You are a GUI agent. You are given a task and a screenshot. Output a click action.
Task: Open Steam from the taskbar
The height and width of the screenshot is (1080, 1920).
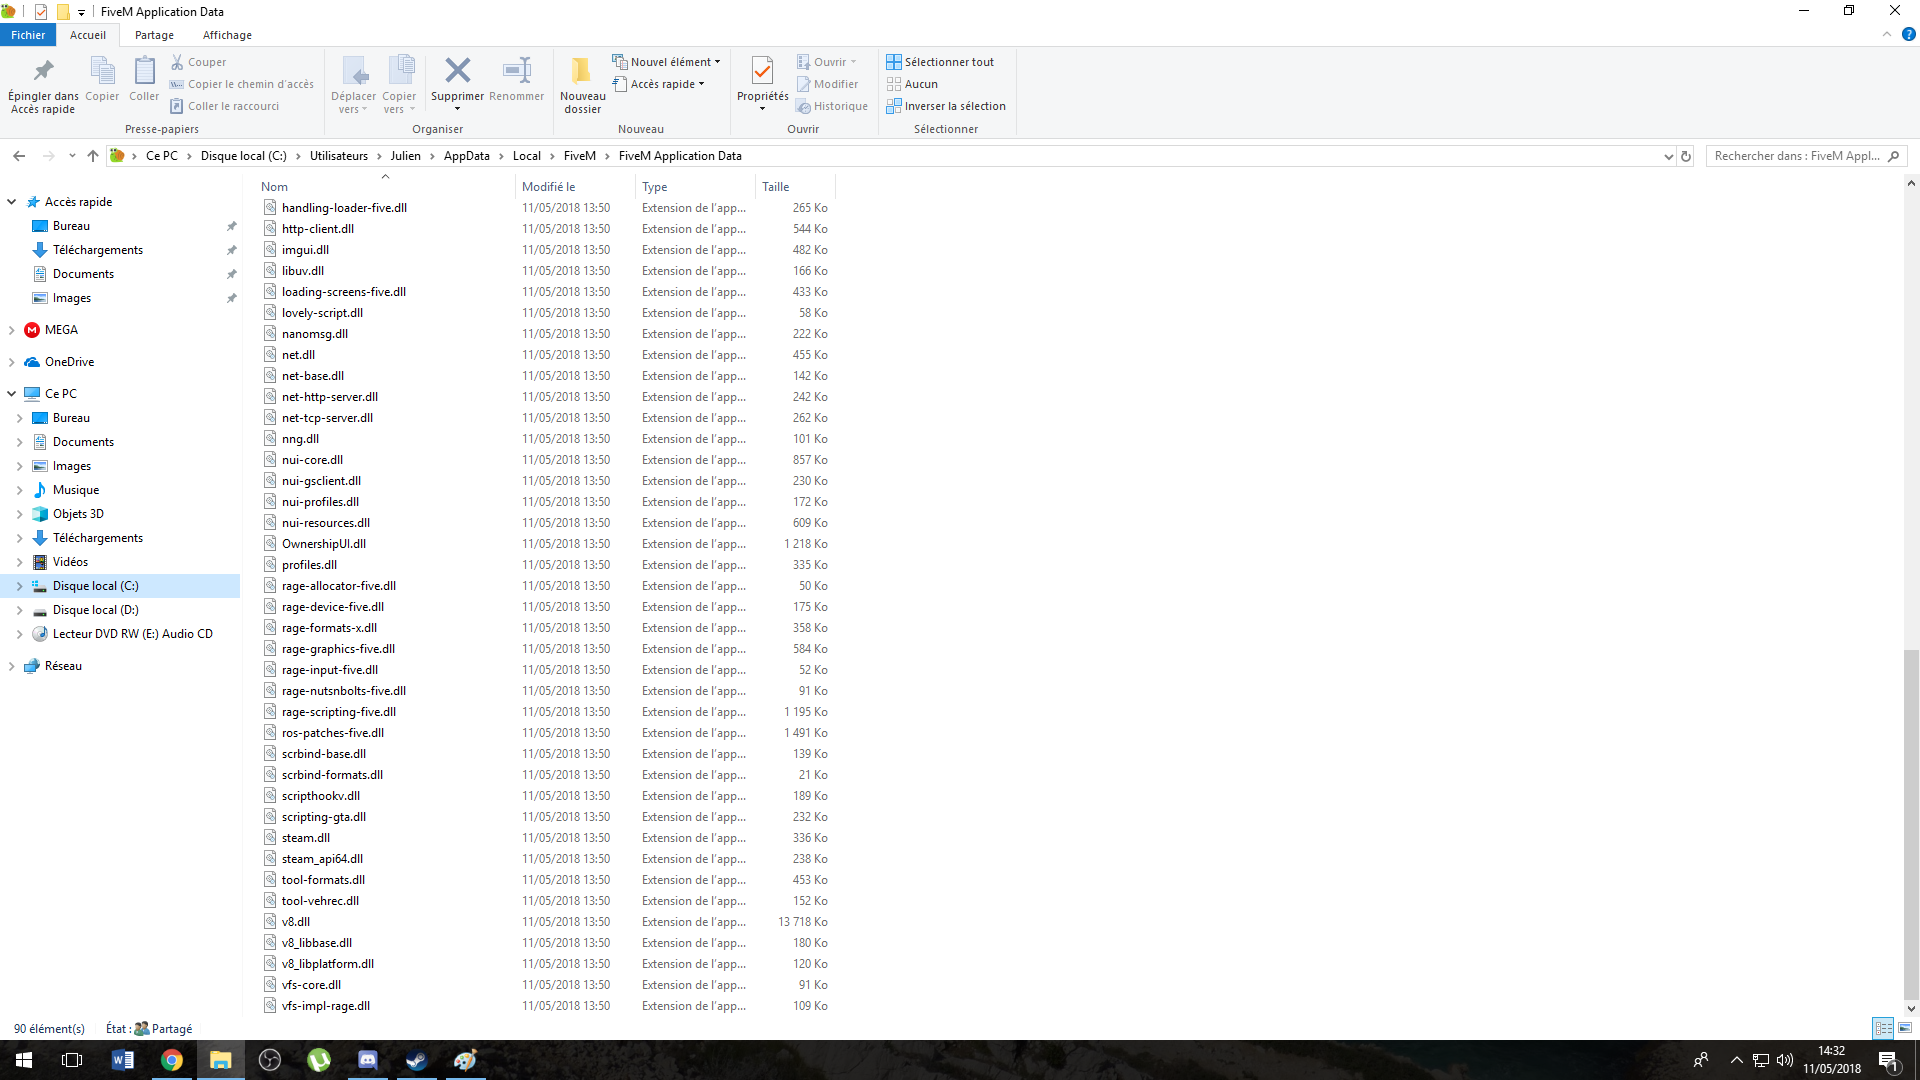417,1060
